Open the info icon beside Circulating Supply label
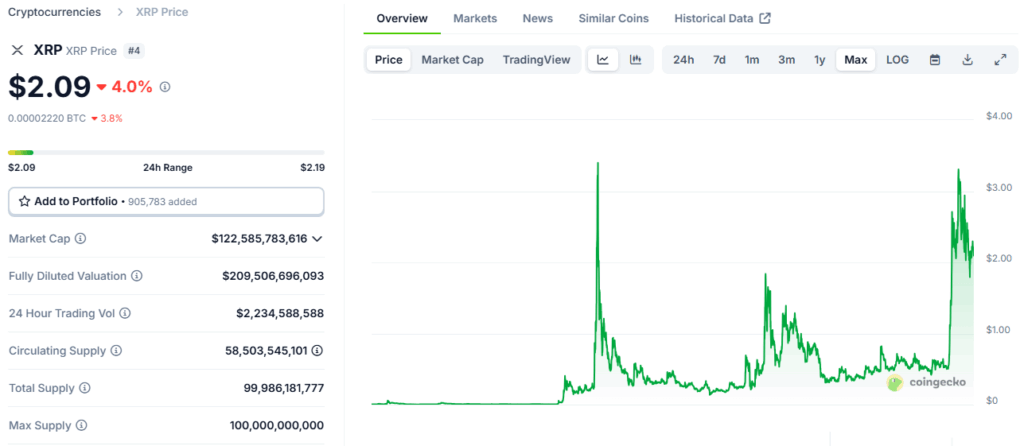1024x446 pixels. click(116, 351)
